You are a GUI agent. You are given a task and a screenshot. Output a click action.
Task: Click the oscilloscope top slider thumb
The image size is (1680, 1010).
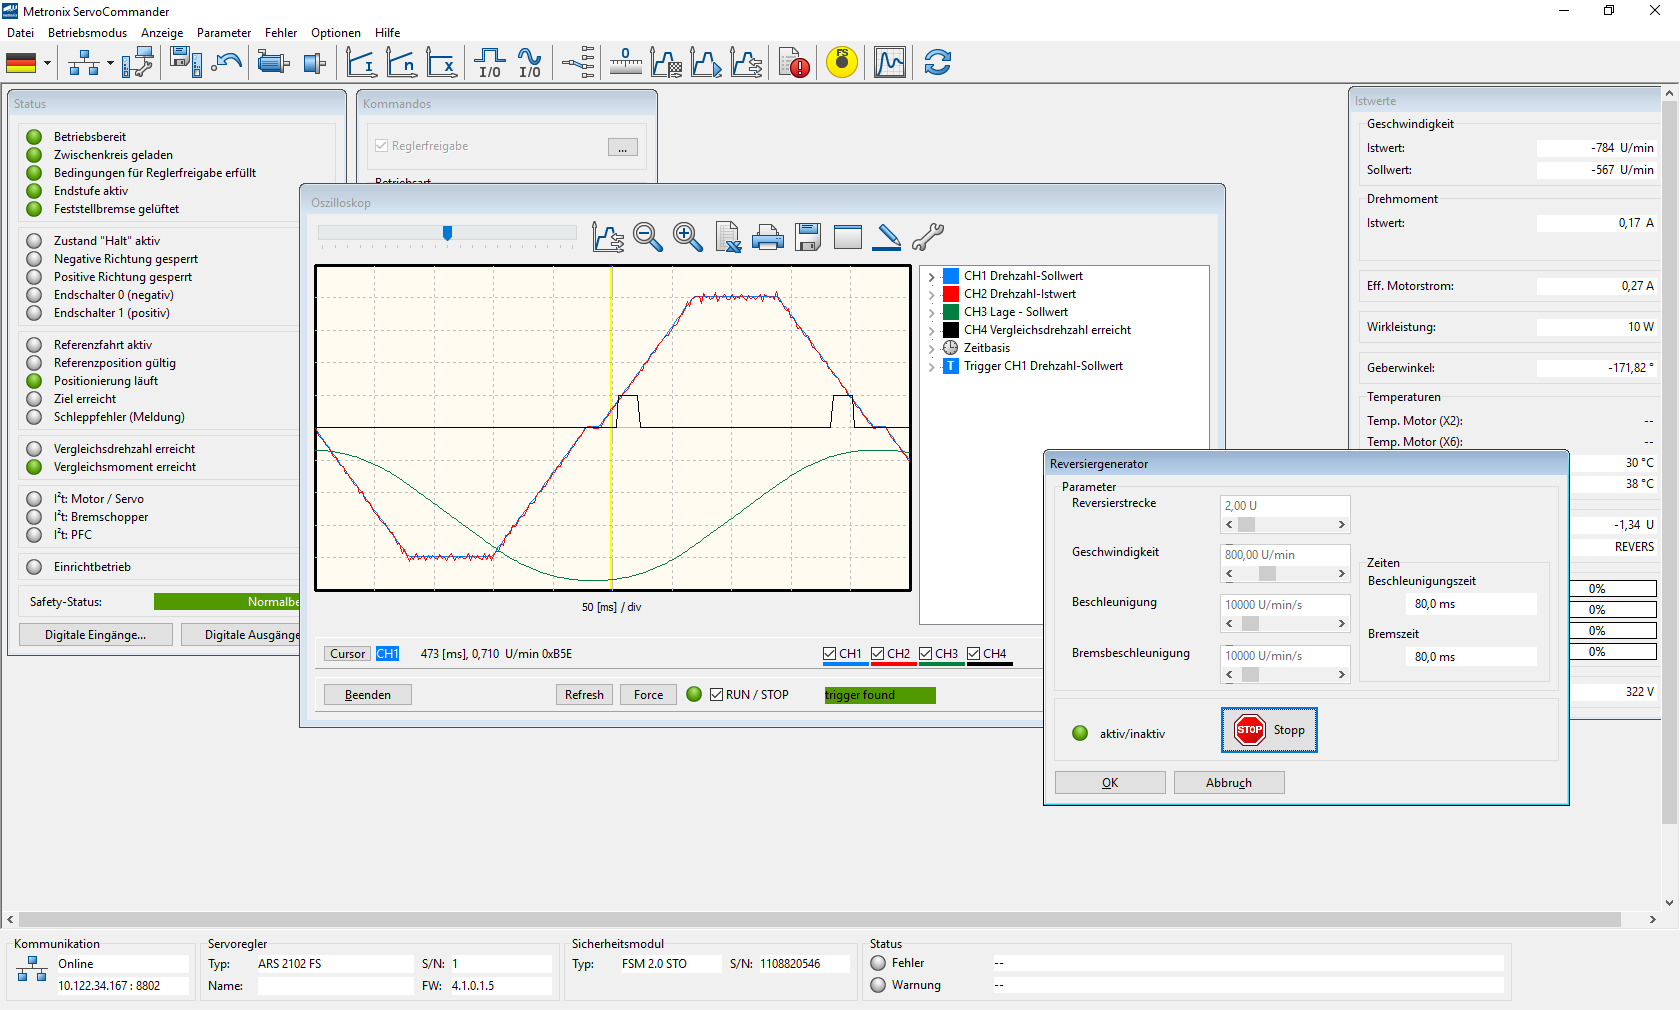[x=448, y=233]
